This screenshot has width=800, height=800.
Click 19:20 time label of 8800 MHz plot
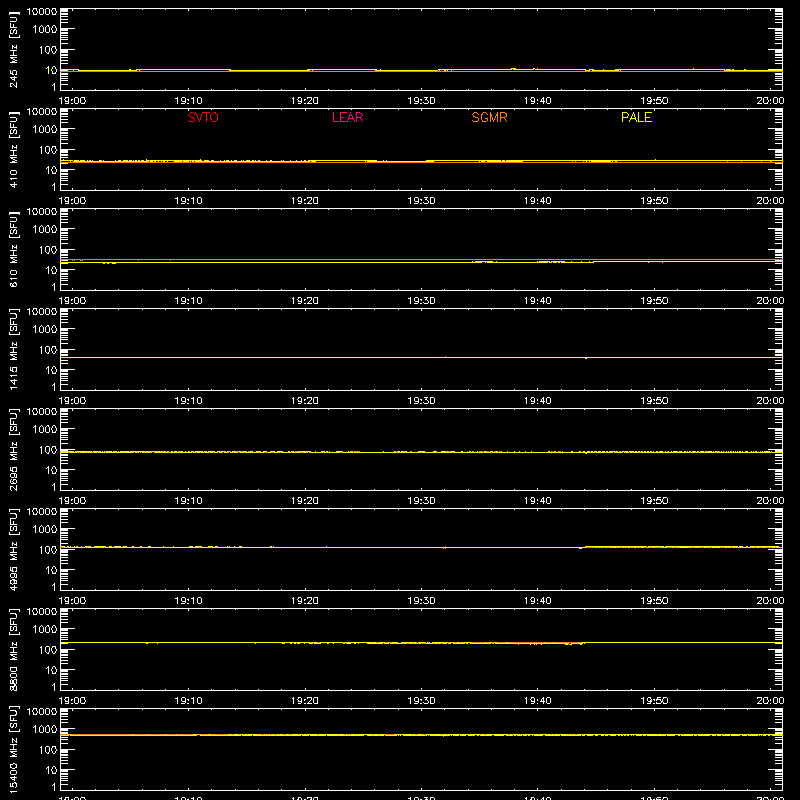tap(305, 701)
